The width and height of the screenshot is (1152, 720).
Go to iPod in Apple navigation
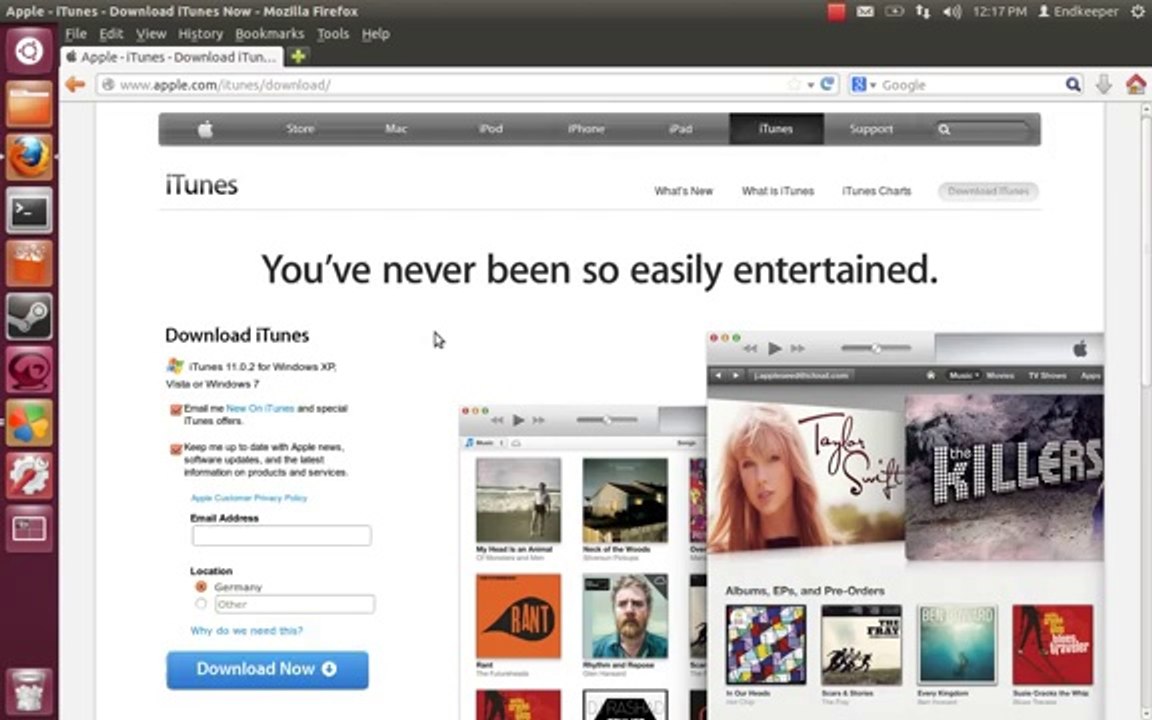pyautogui.click(x=491, y=129)
